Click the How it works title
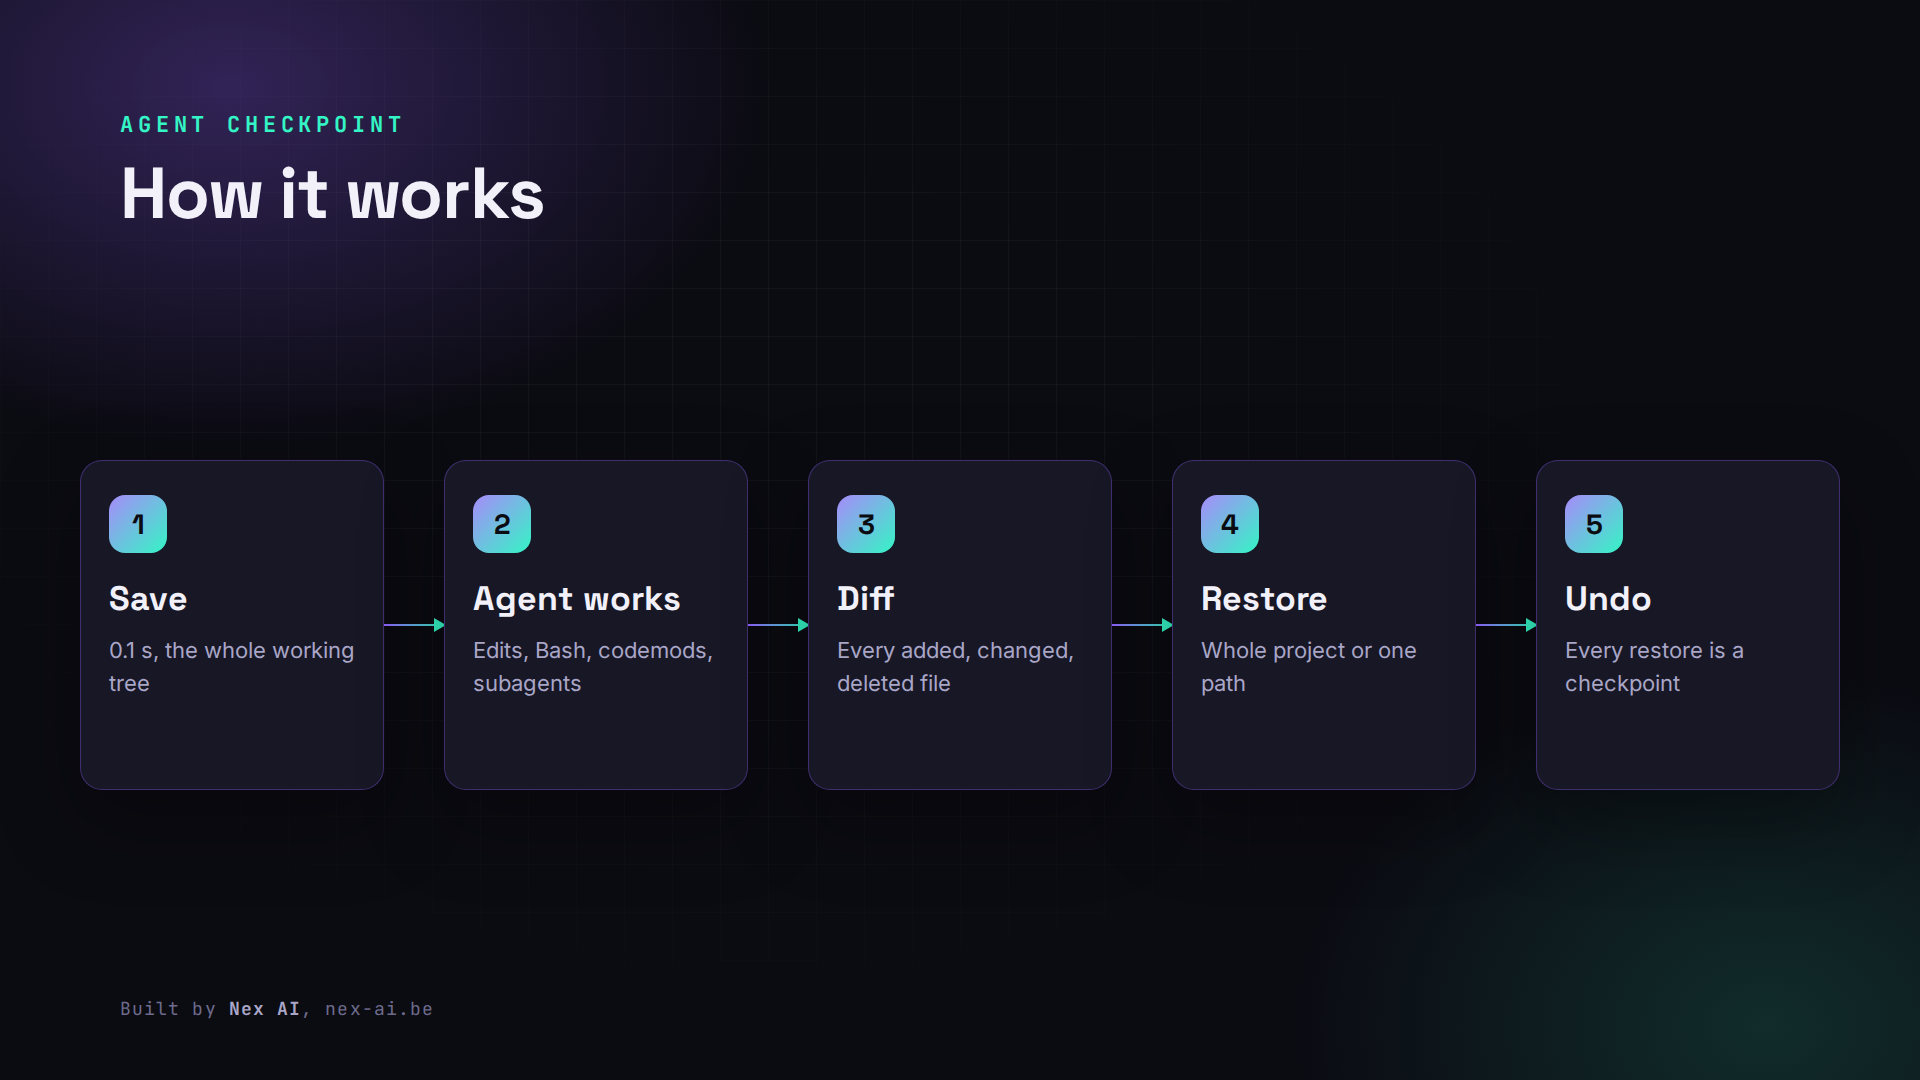Viewport: 1920px width, 1080px height. coord(333,194)
